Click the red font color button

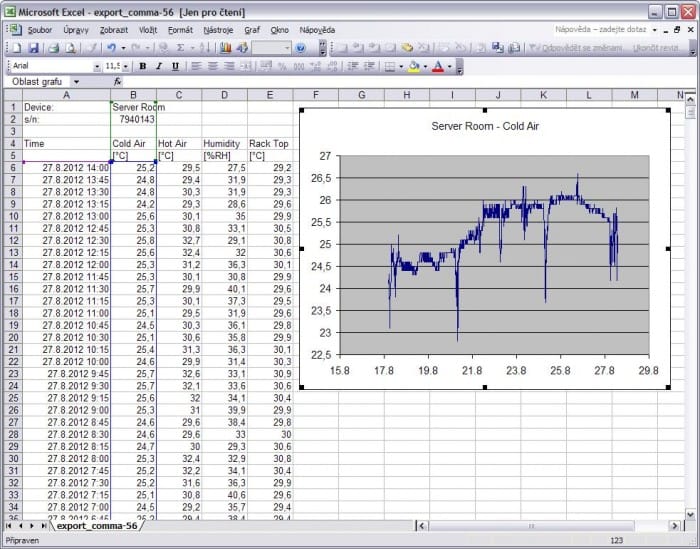click(x=438, y=66)
